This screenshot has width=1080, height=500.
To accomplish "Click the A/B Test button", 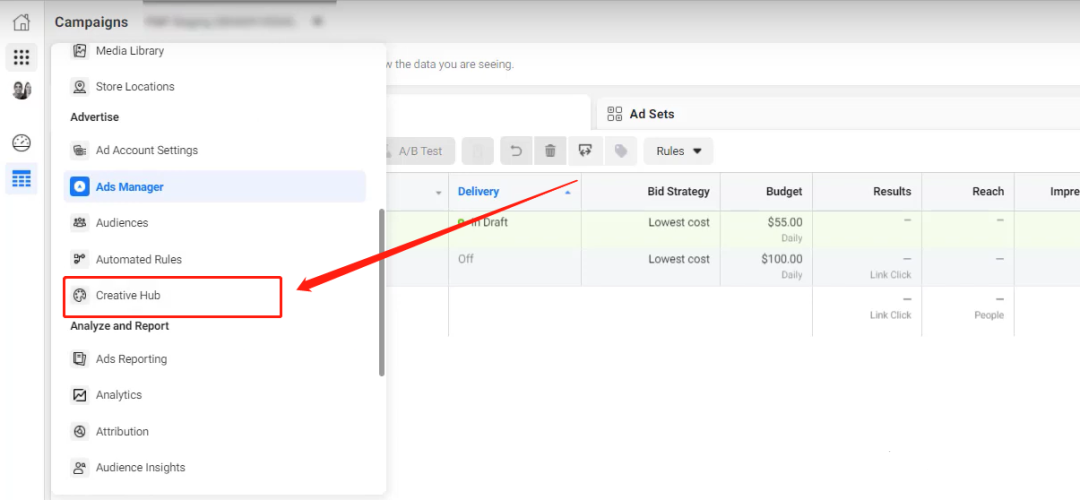I will tap(420, 151).
